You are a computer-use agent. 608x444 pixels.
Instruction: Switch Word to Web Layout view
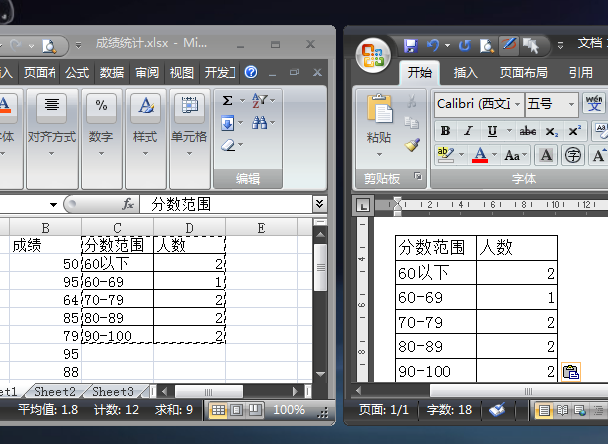pos(580,410)
